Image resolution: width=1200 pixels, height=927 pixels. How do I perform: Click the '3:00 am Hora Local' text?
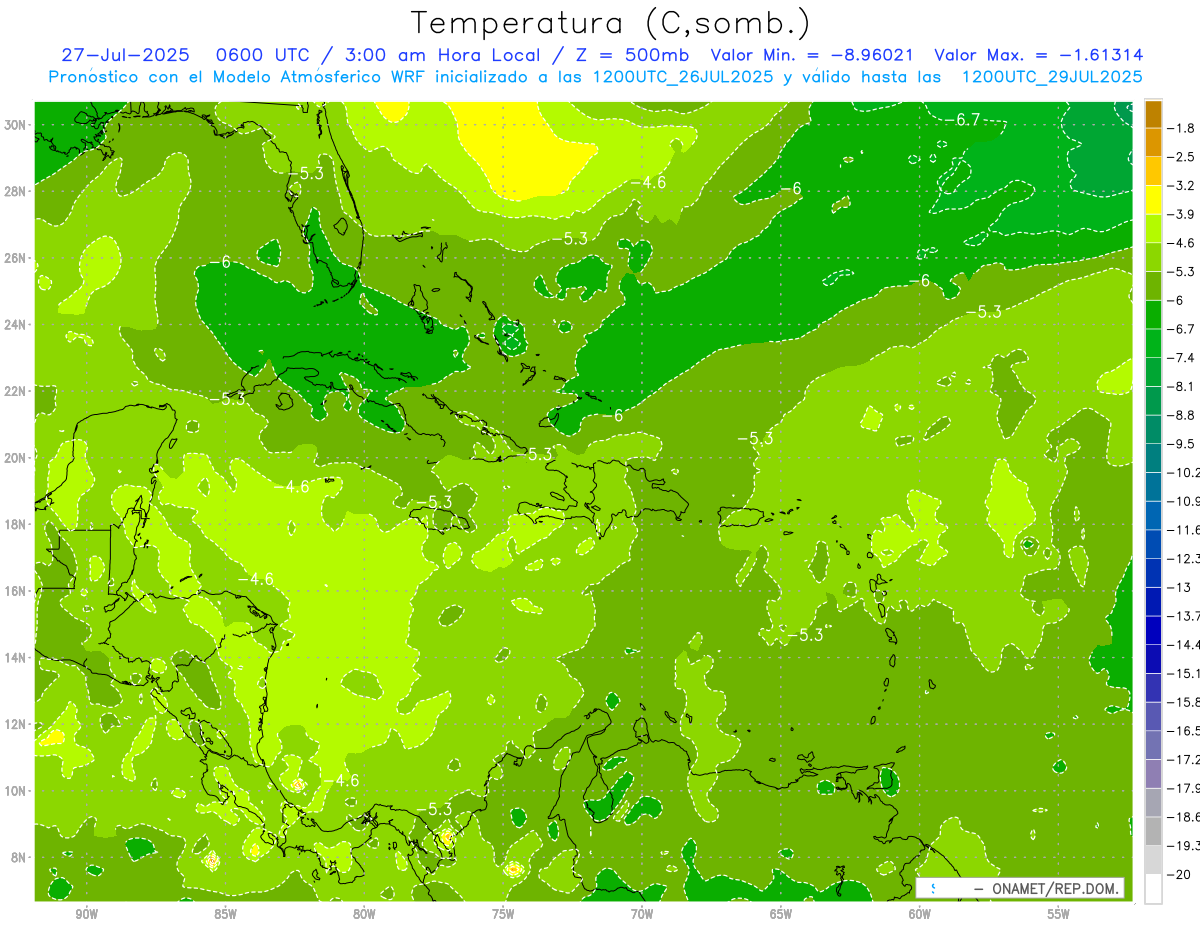pos(441,55)
